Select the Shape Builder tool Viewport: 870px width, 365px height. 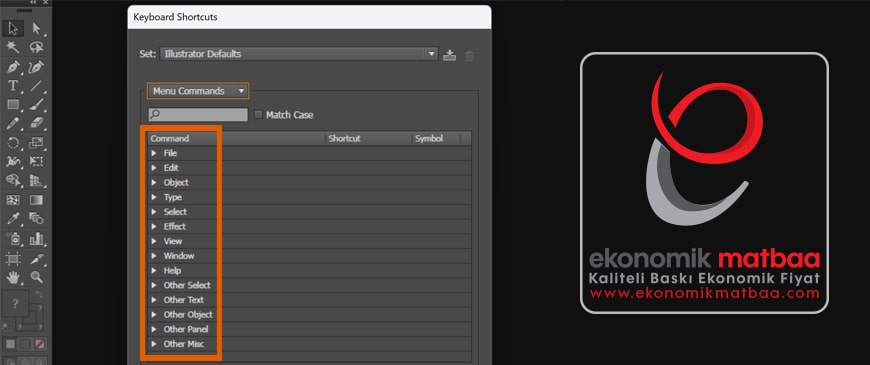tap(13, 180)
